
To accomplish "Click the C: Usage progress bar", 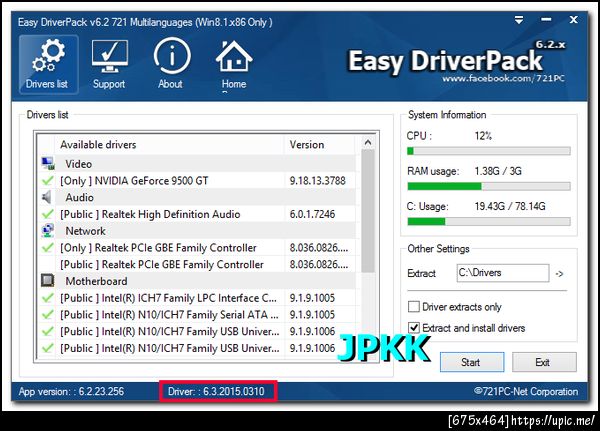I will pos(489,221).
